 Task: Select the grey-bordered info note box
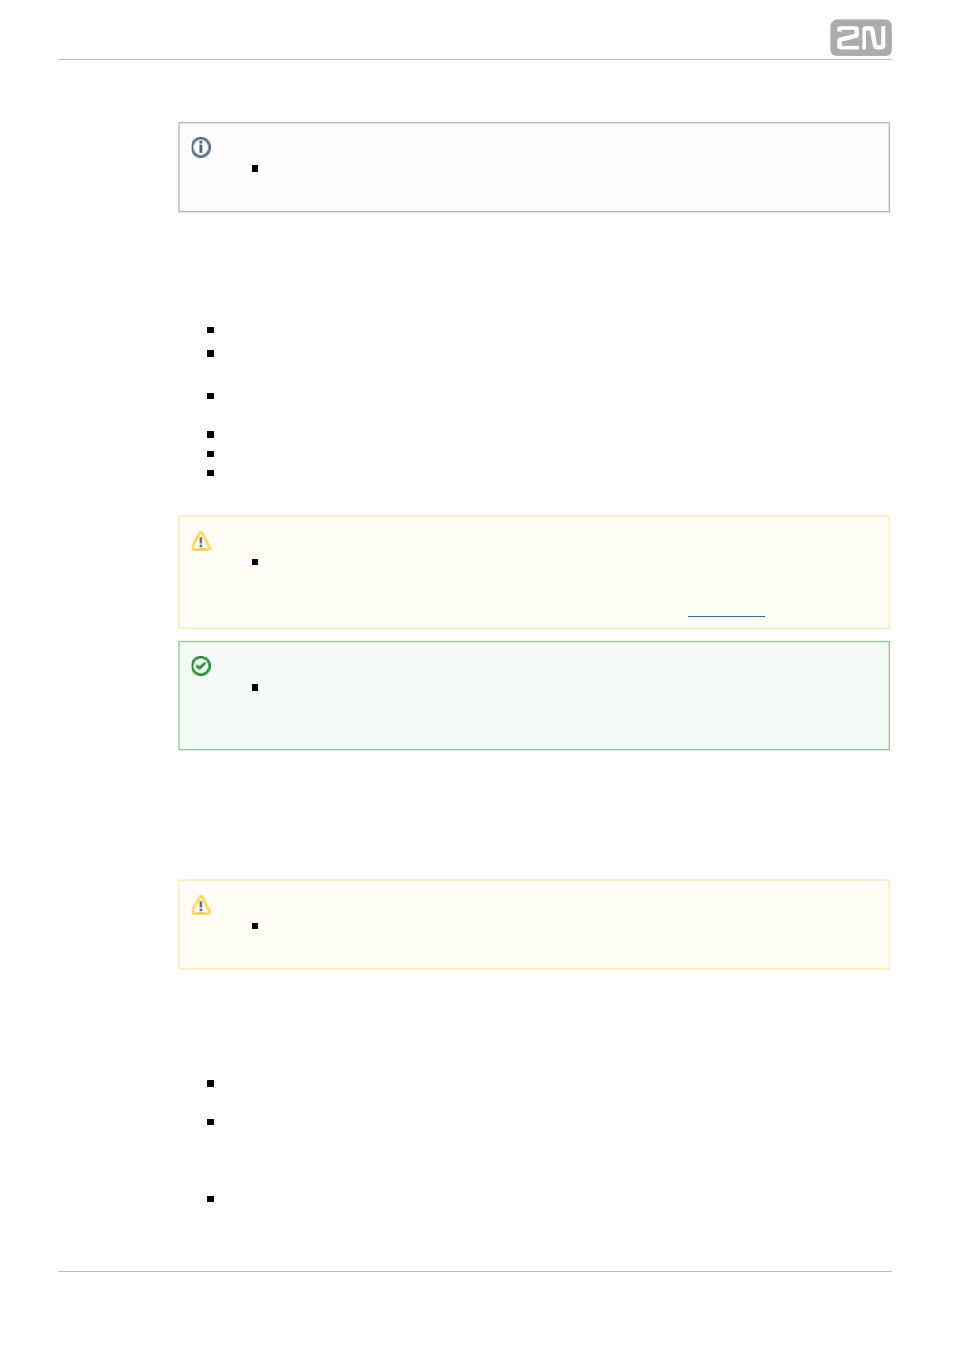point(534,168)
